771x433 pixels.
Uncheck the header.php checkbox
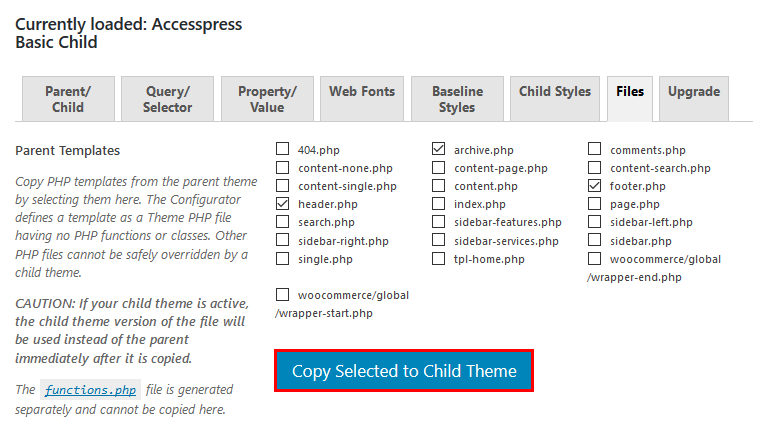tap(282, 204)
